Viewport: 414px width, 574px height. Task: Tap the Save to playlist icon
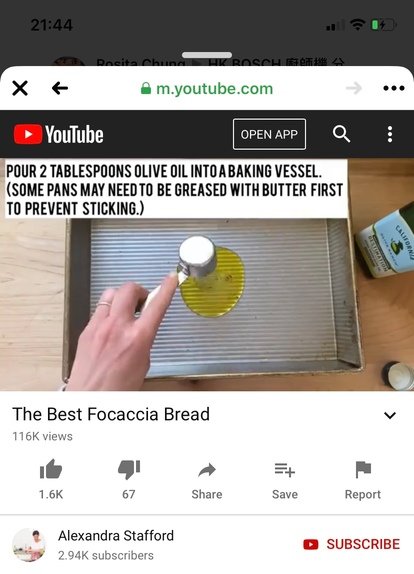point(285,470)
